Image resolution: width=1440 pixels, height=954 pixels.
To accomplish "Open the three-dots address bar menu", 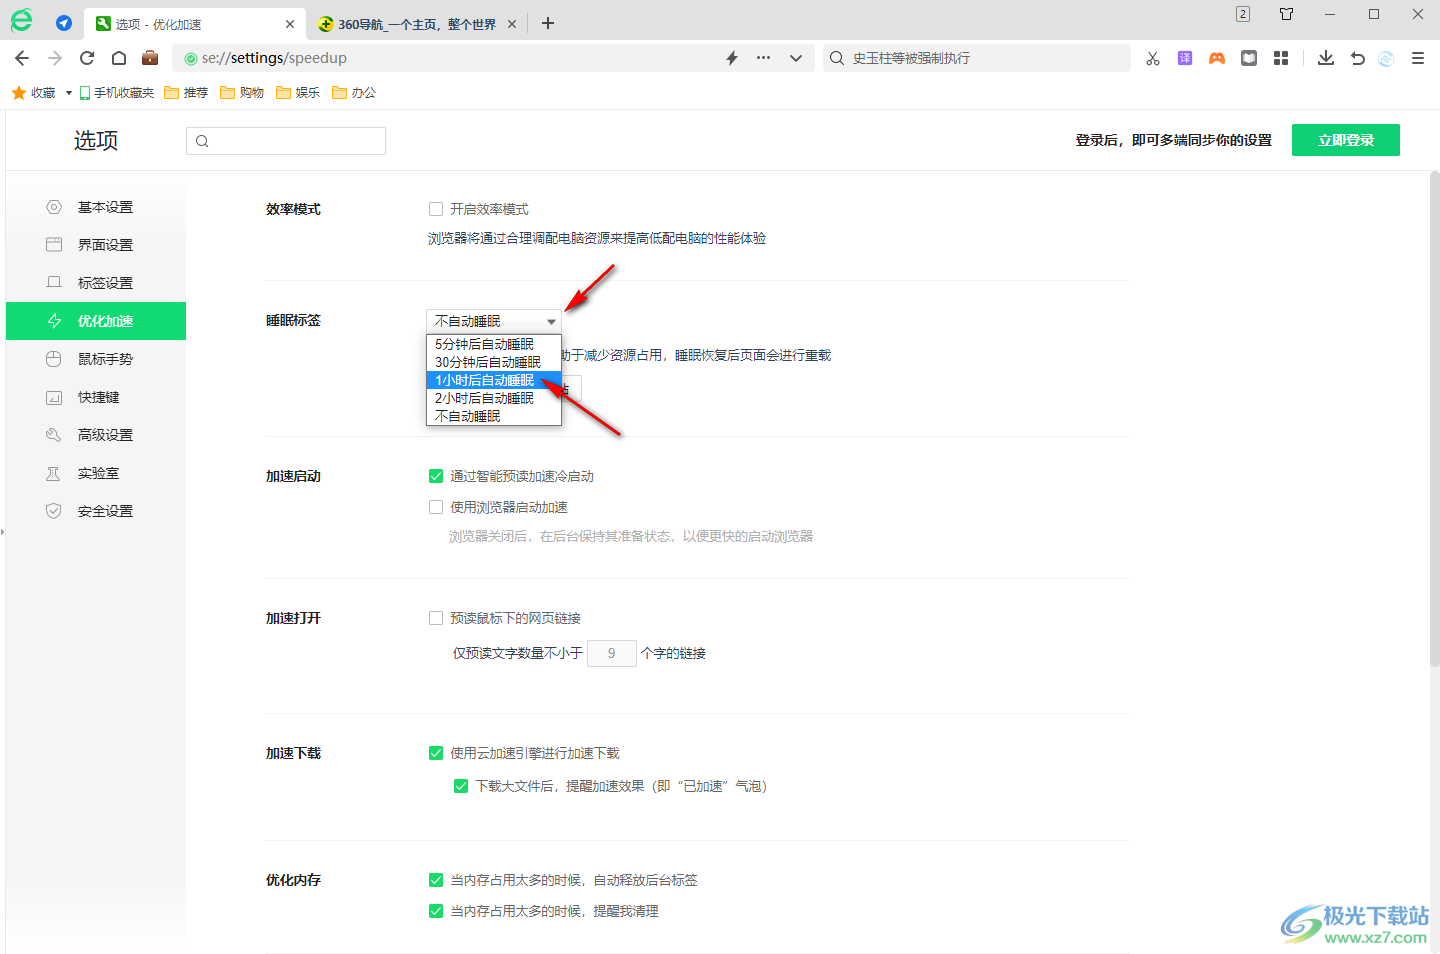I will (x=764, y=58).
